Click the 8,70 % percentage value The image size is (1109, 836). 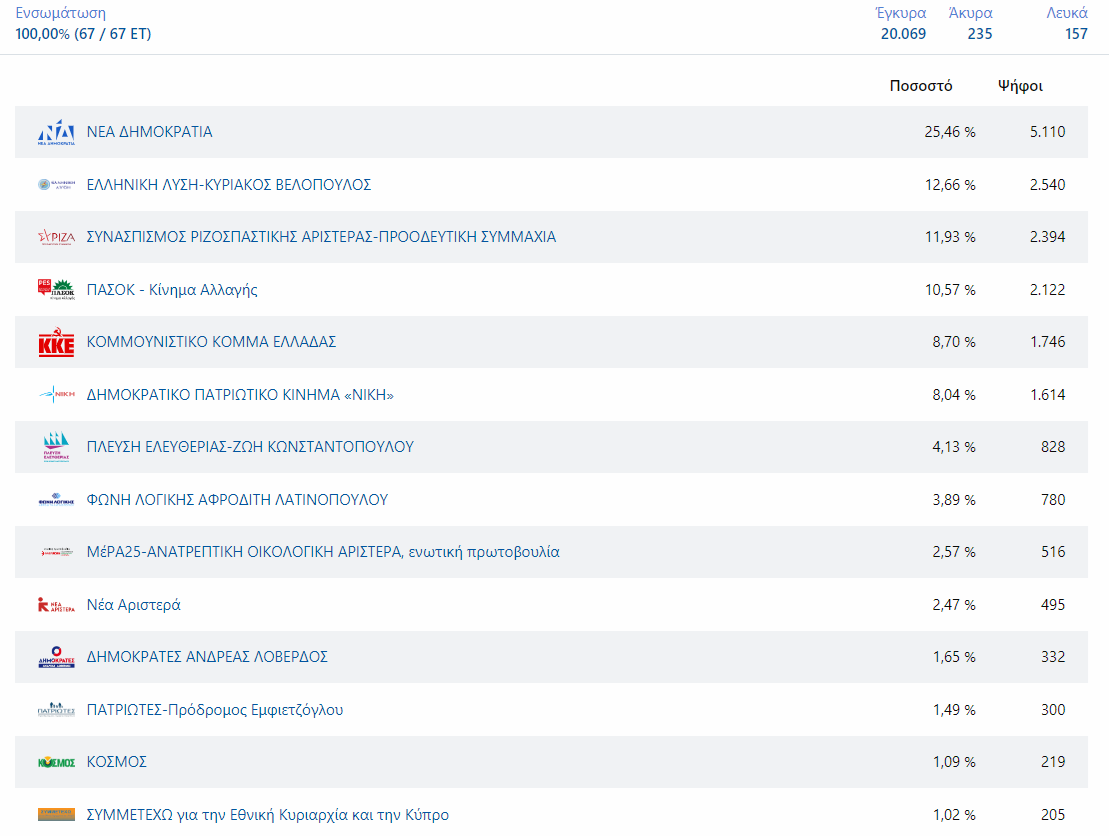[x=954, y=342]
